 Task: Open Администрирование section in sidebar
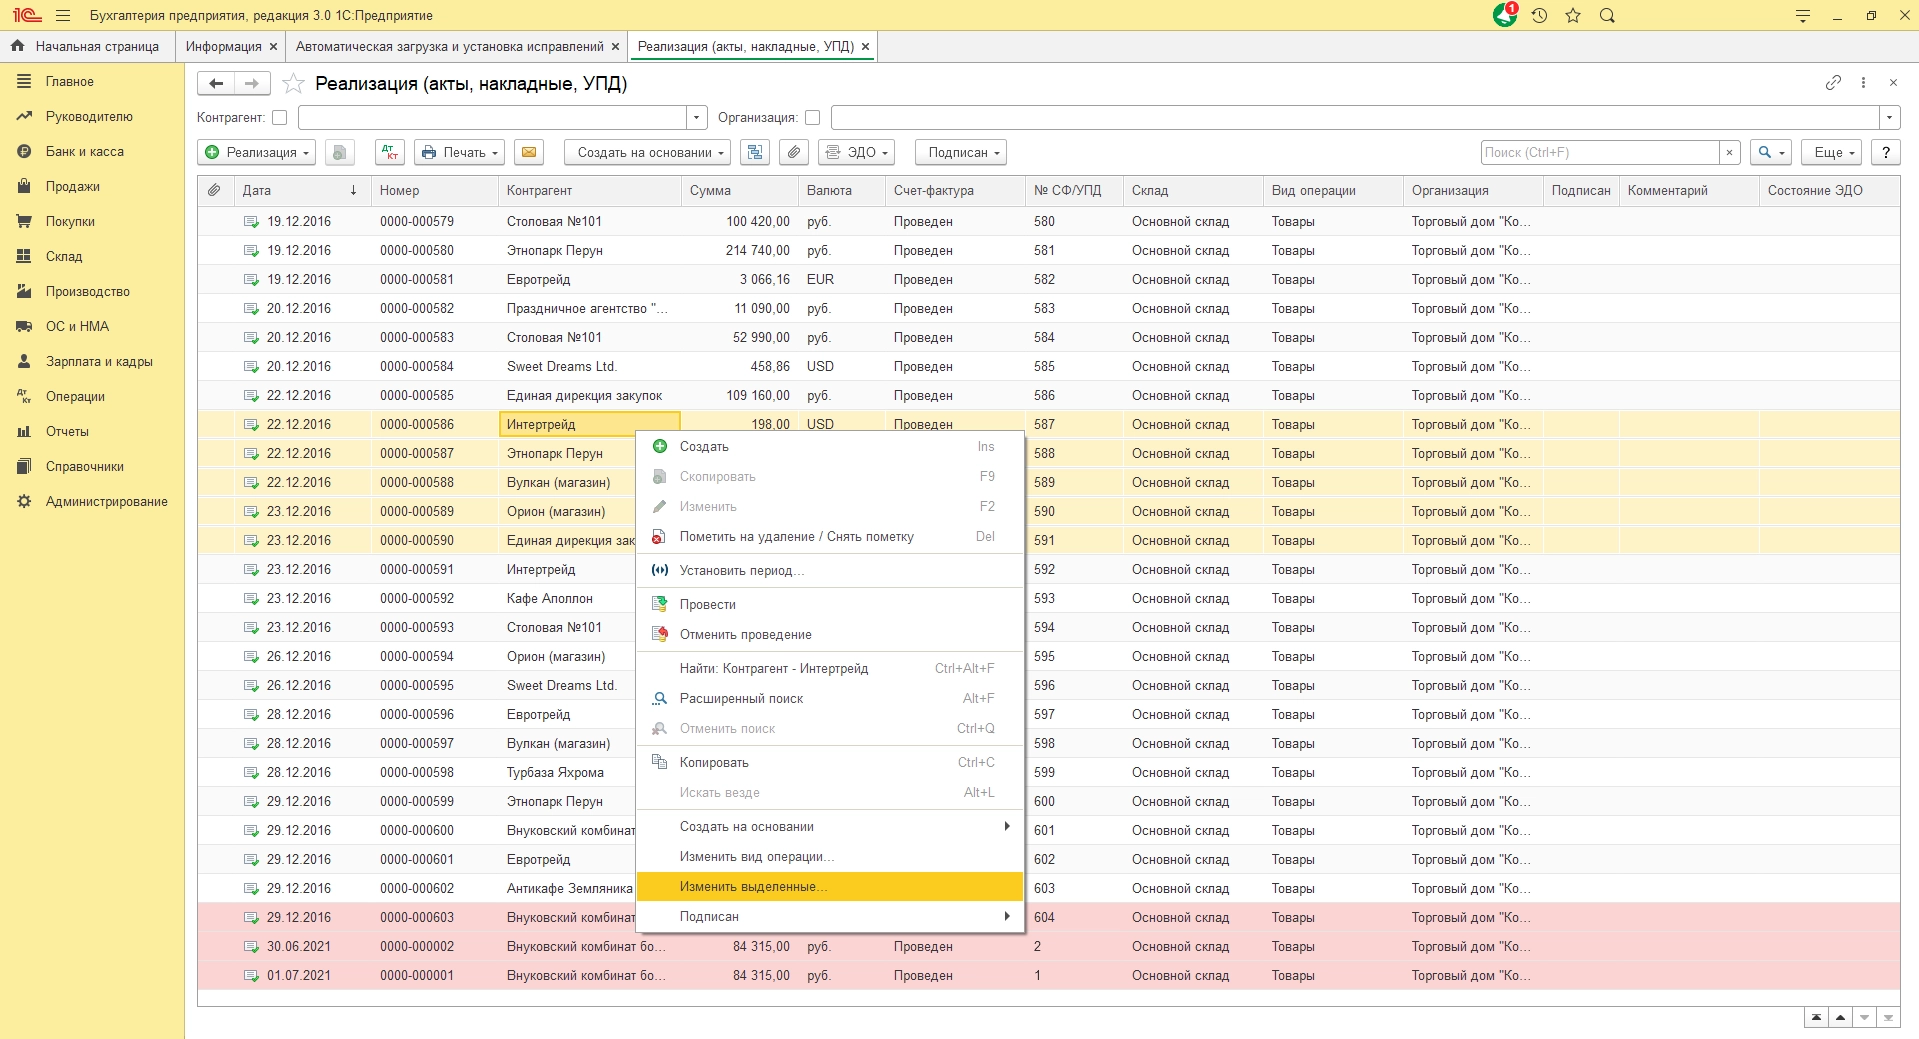click(107, 502)
